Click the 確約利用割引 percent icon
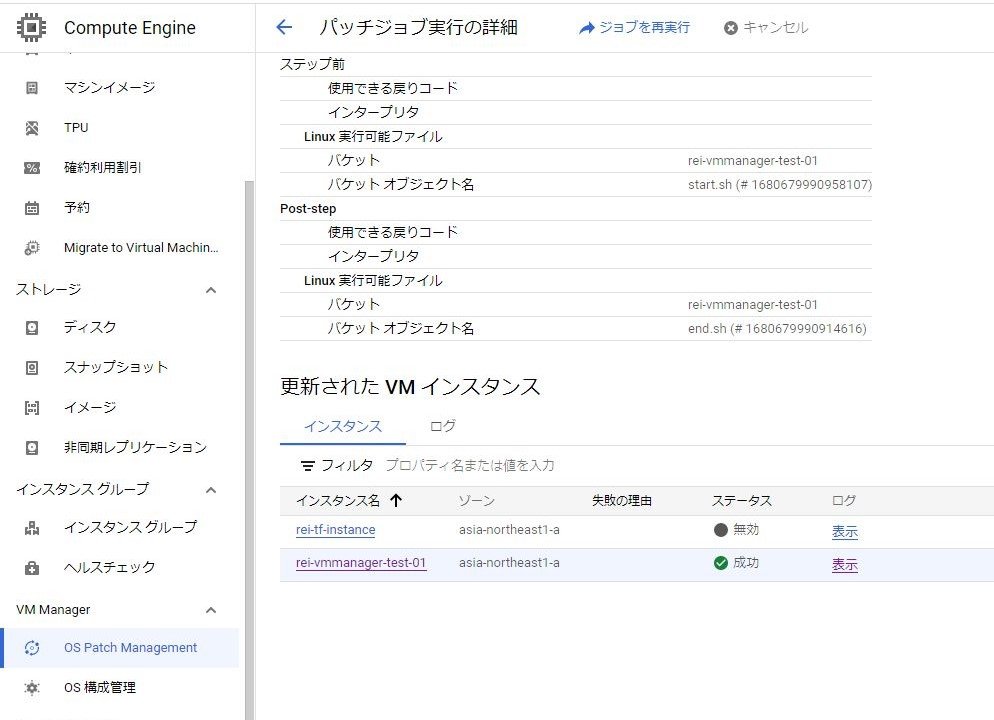The height and width of the screenshot is (720, 994). 32,168
